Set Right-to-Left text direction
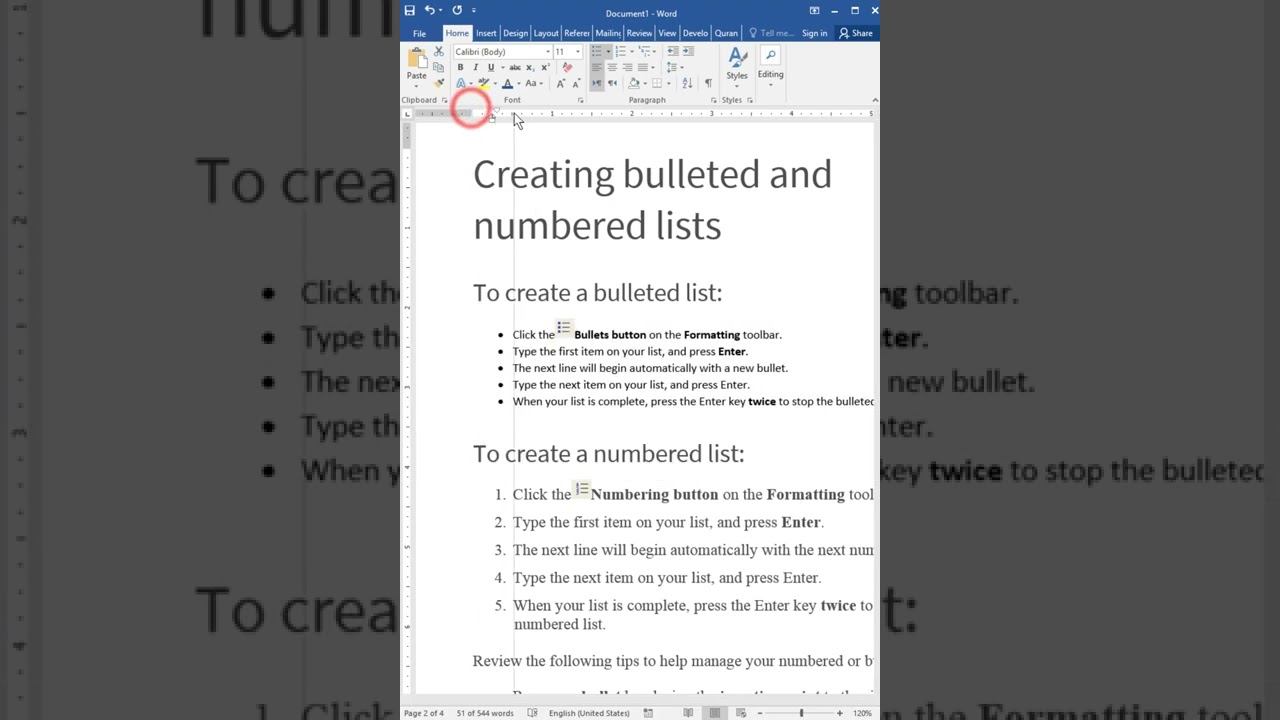The width and height of the screenshot is (1280, 720). point(612,83)
